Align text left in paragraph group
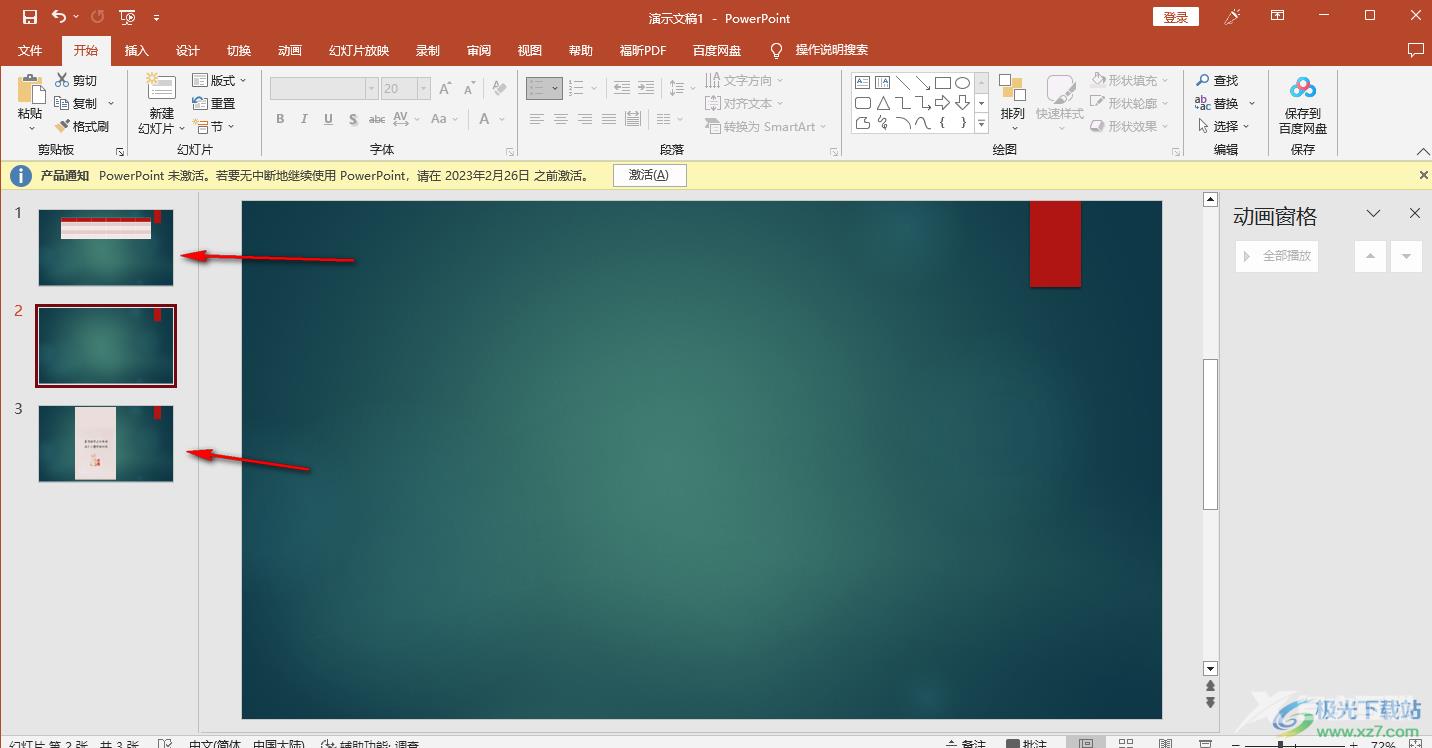Viewport: 1432px width, 748px height. coord(537,119)
